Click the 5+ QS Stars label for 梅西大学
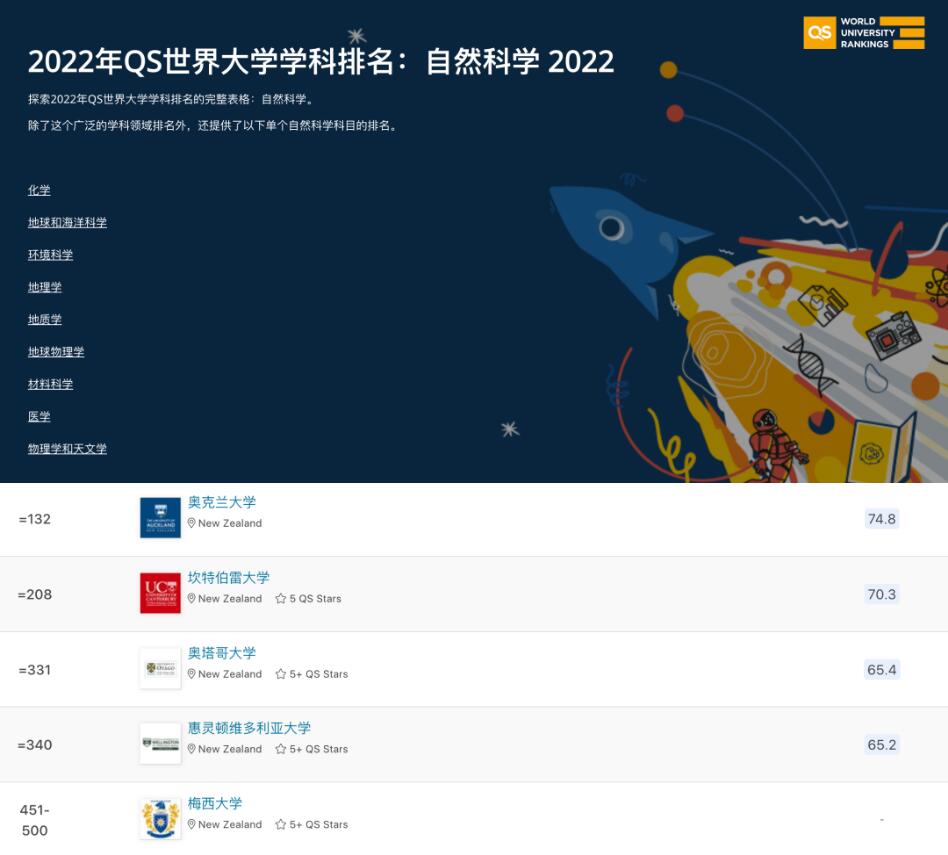The width and height of the screenshot is (948, 855). 319,825
